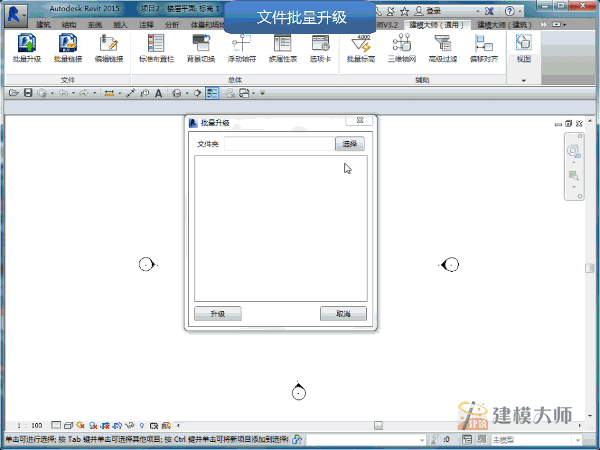
Task: Click the 文件夹 path input field
Action: (280, 144)
